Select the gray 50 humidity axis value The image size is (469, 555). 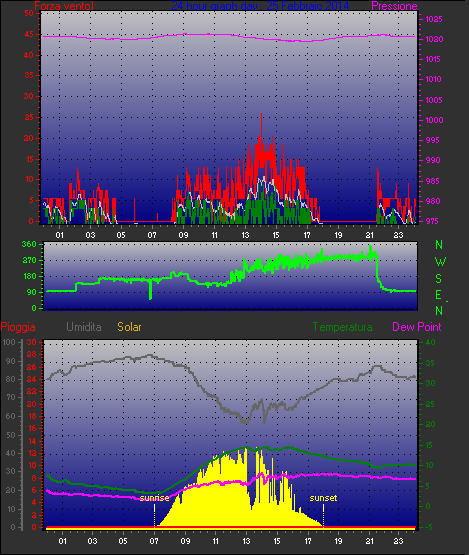pyautogui.click(x=11, y=435)
